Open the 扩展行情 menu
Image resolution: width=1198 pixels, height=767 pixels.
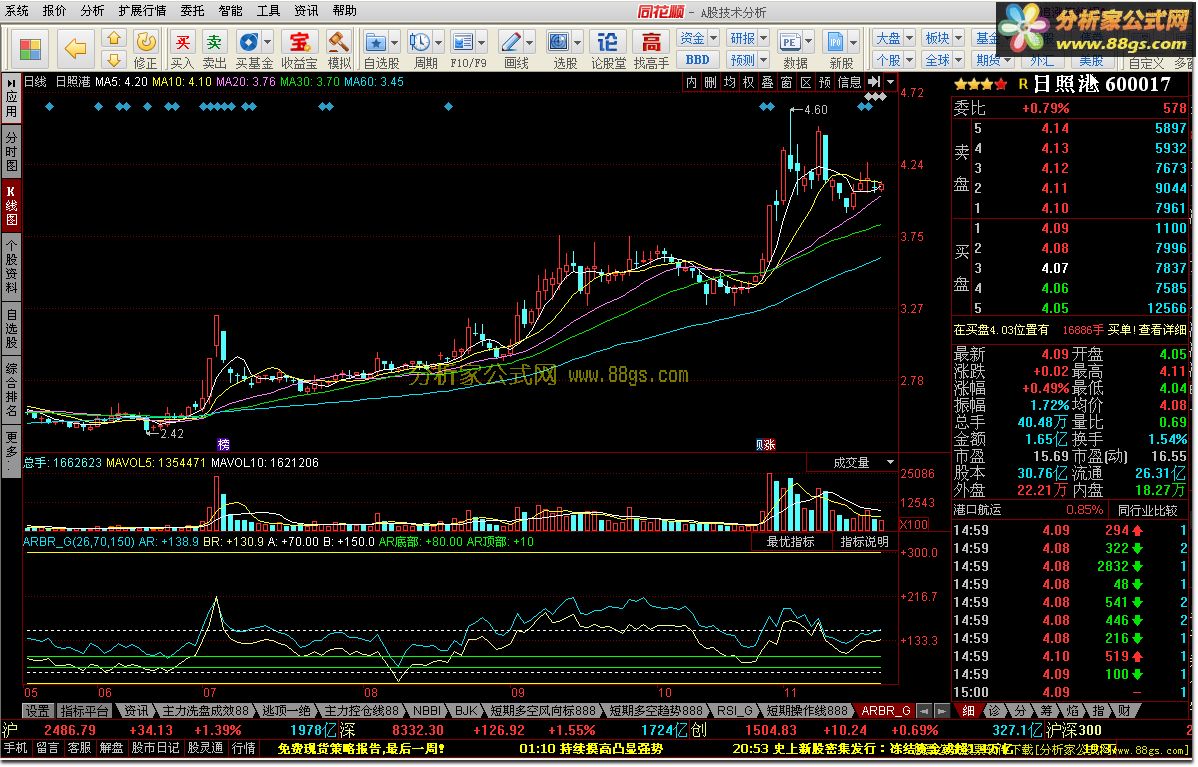tap(142, 11)
